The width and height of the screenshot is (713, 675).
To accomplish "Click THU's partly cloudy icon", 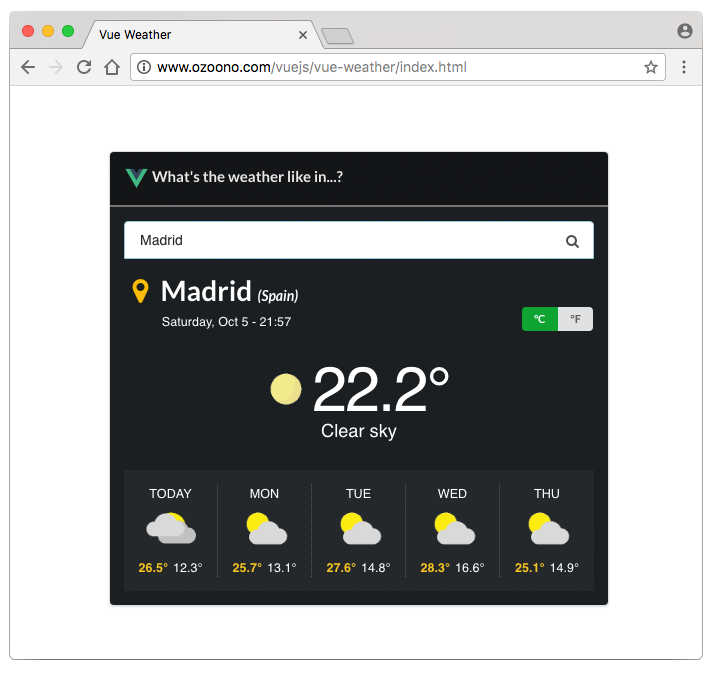I will tap(549, 528).
